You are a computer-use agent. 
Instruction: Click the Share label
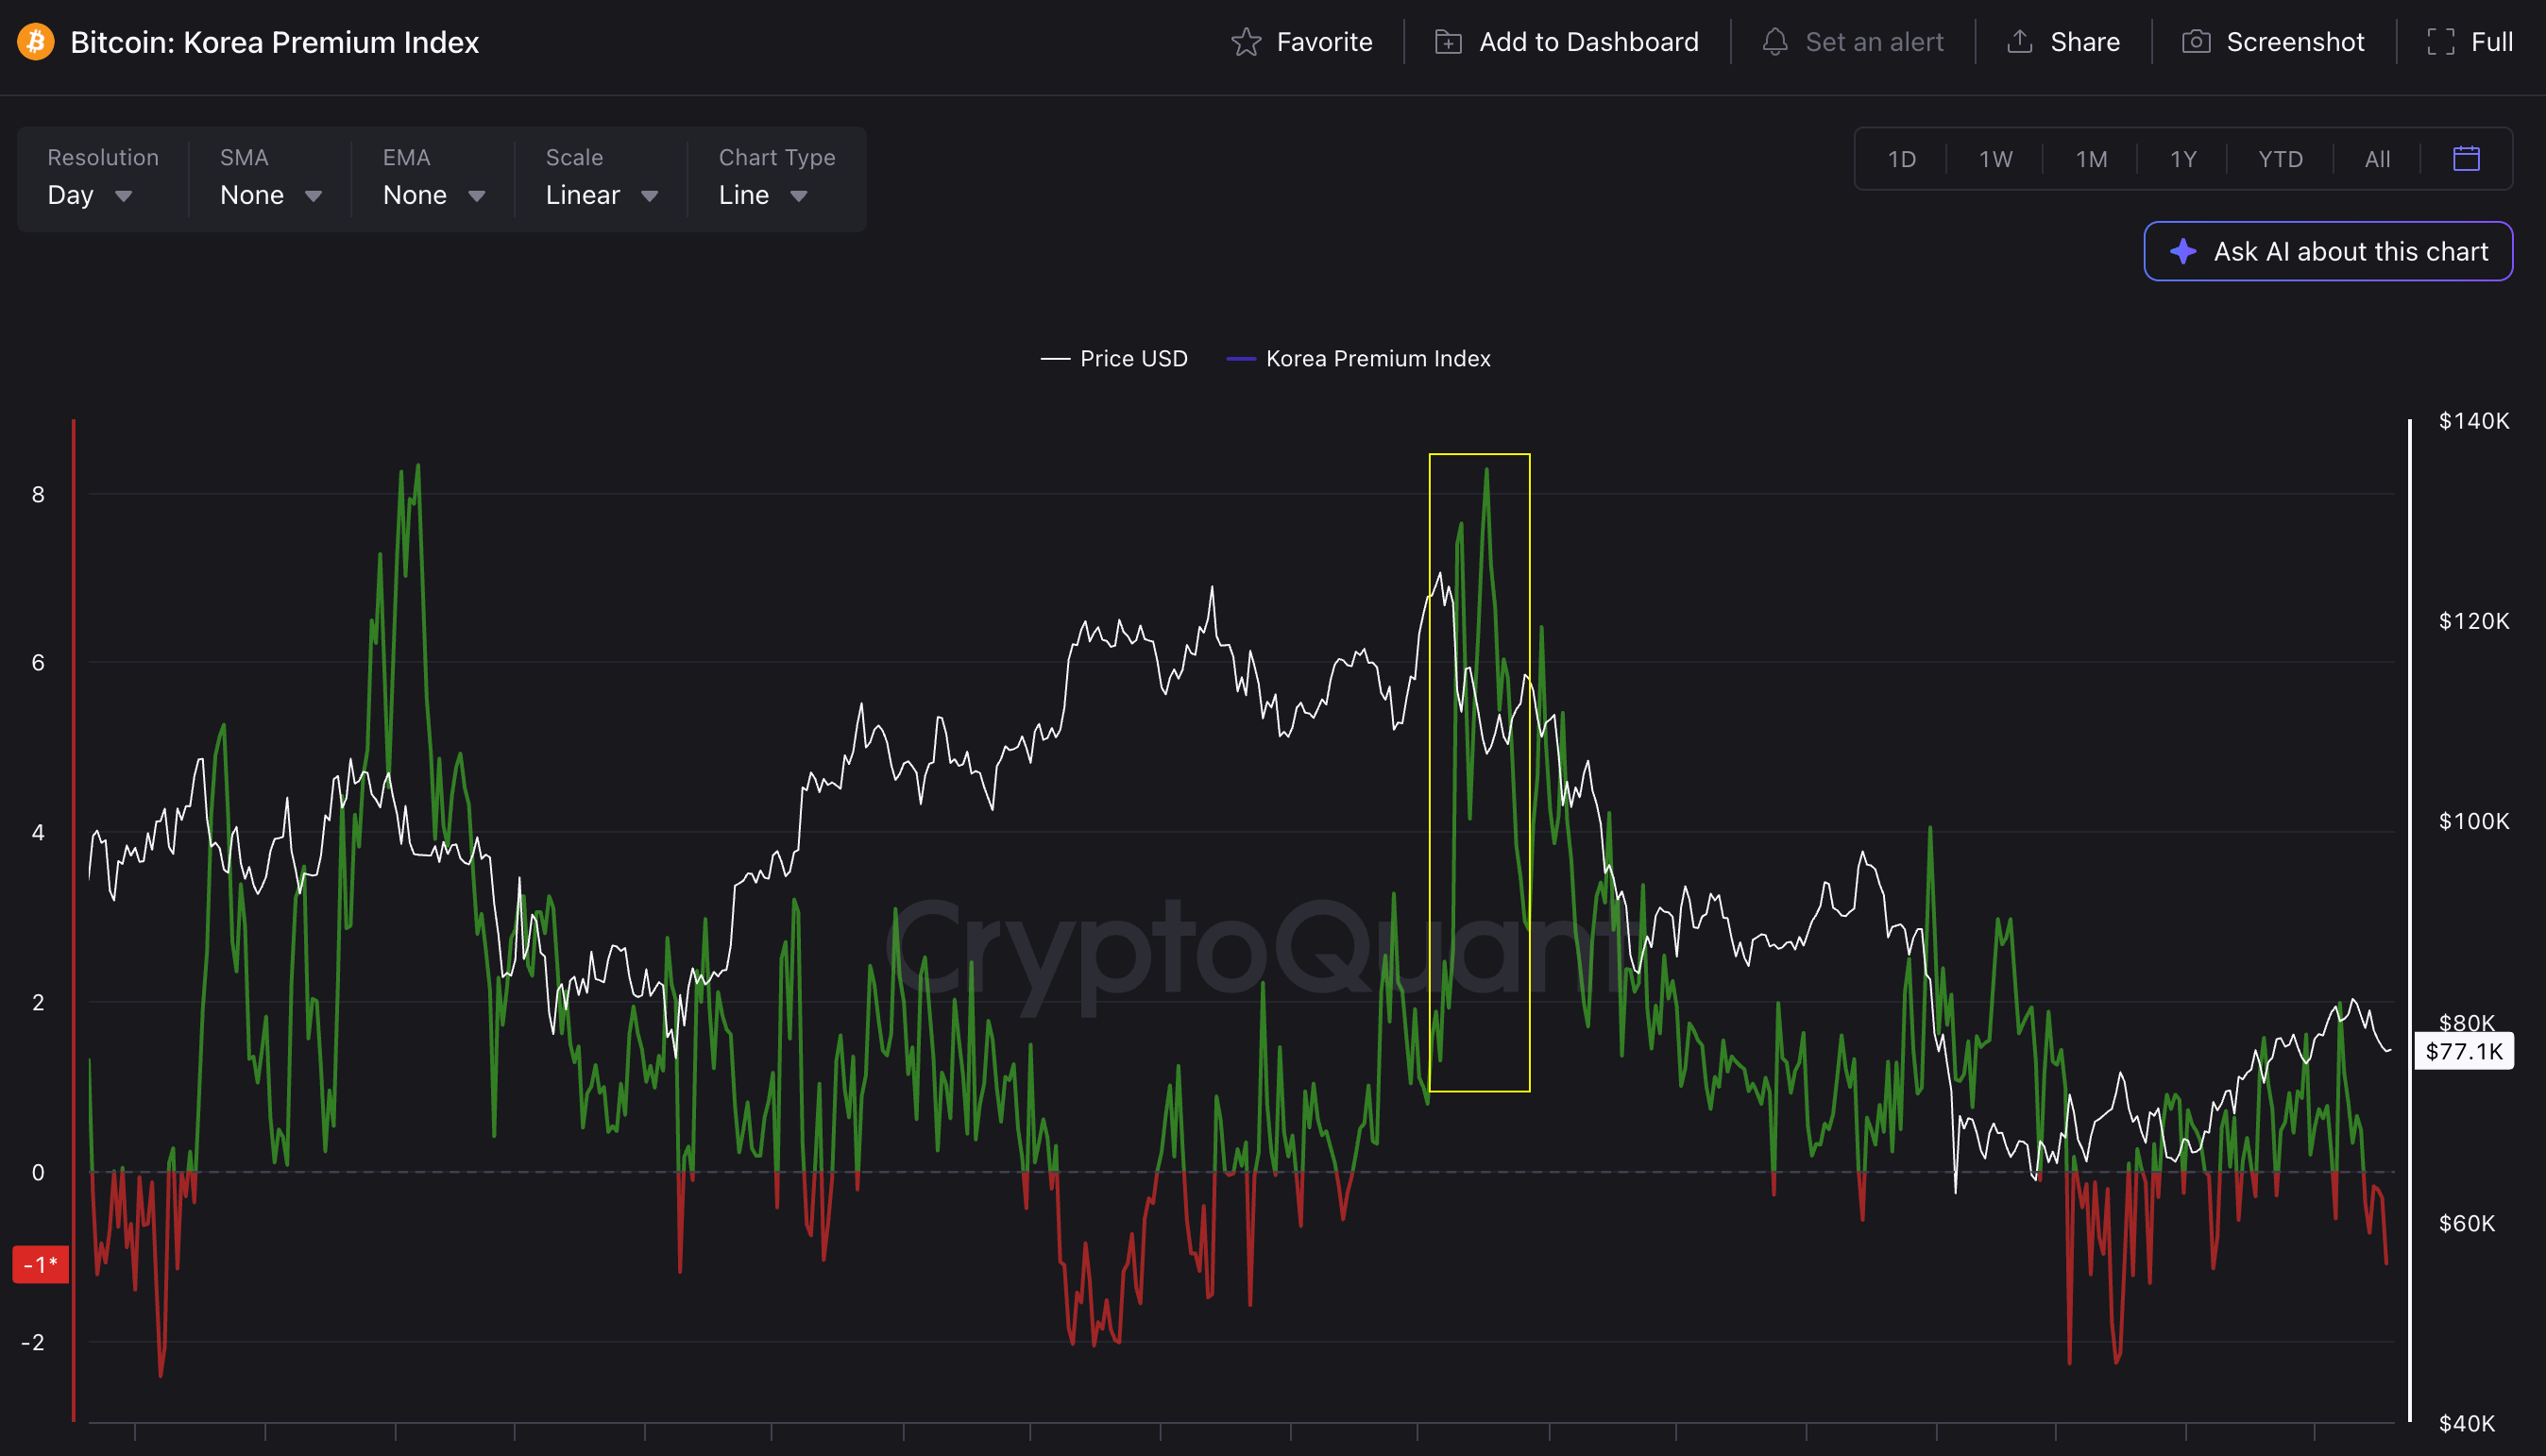point(2085,42)
